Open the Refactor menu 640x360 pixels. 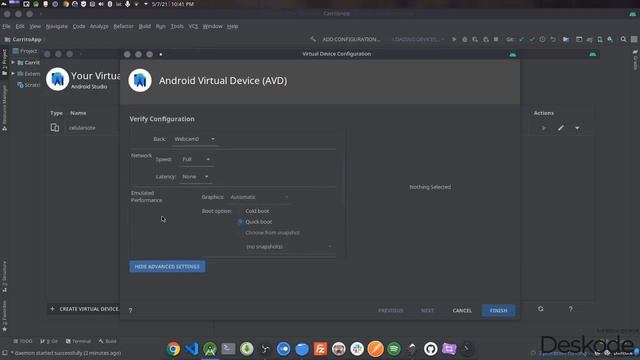[123, 26]
